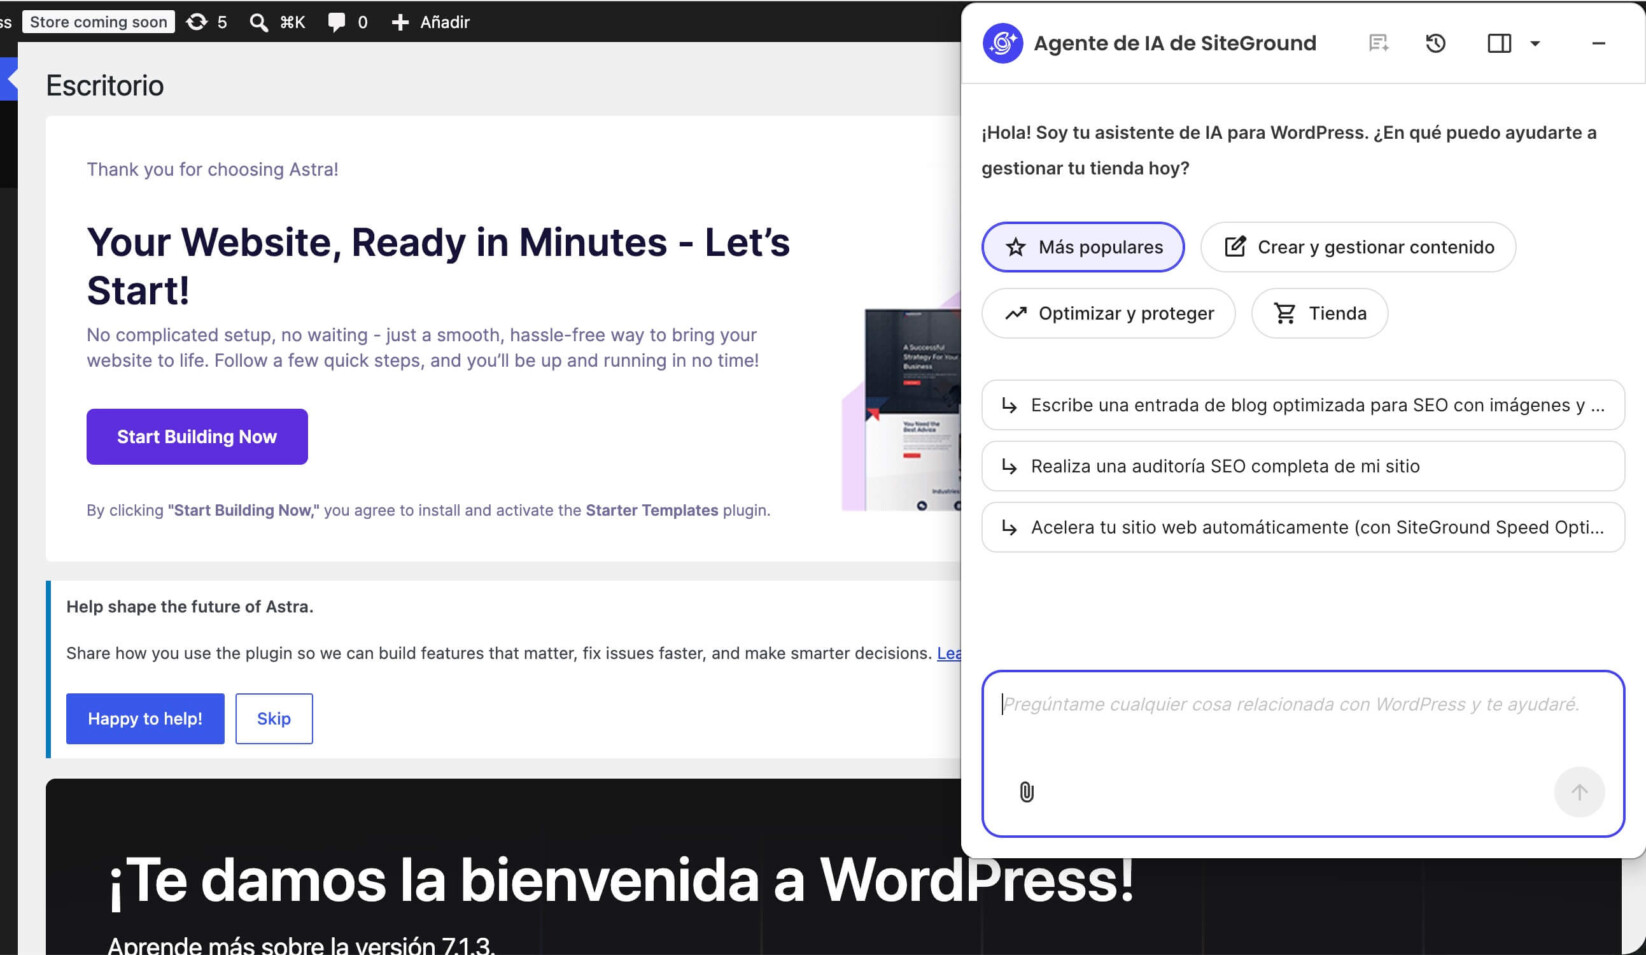Choose the SEO blog post suggestion
The height and width of the screenshot is (955, 1646).
(1303, 405)
